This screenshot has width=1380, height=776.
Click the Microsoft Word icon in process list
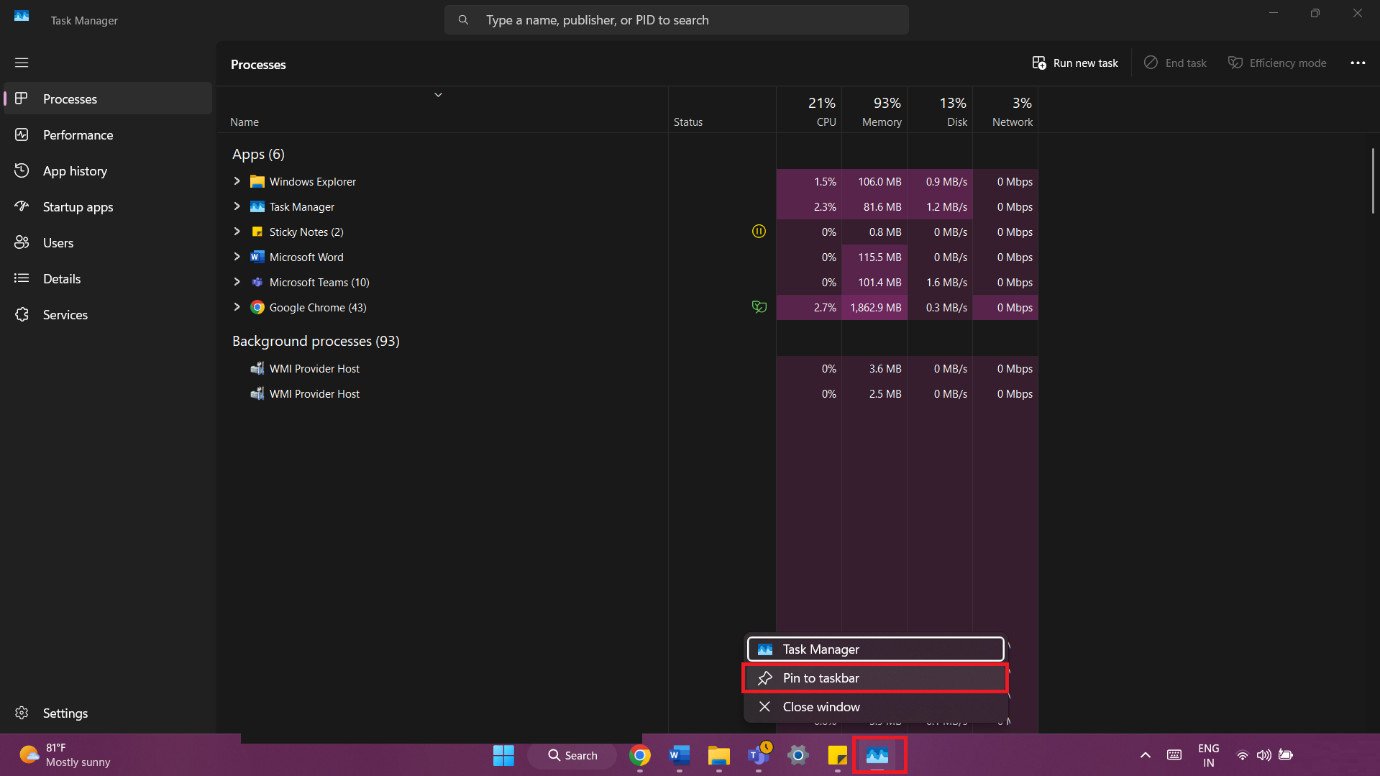[257, 257]
